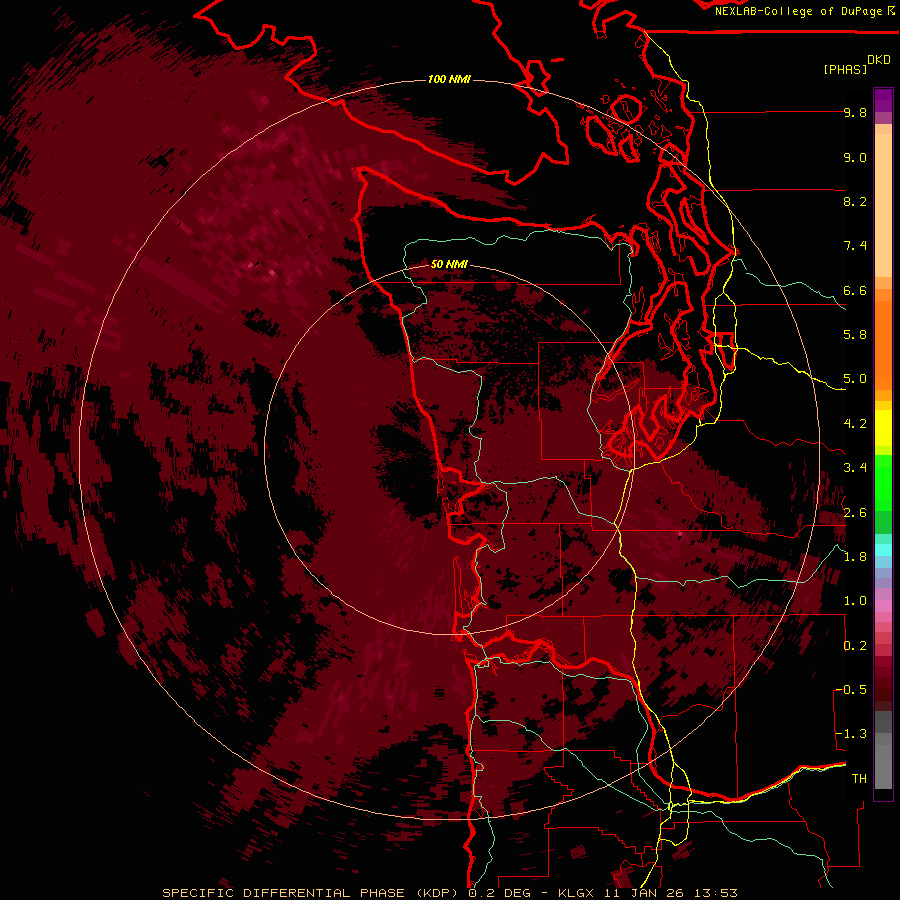The width and height of the screenshot is (900, 900).
Task: Click the DKD label above the color scale
Action: pyautogui.click(x=879, y=60)
